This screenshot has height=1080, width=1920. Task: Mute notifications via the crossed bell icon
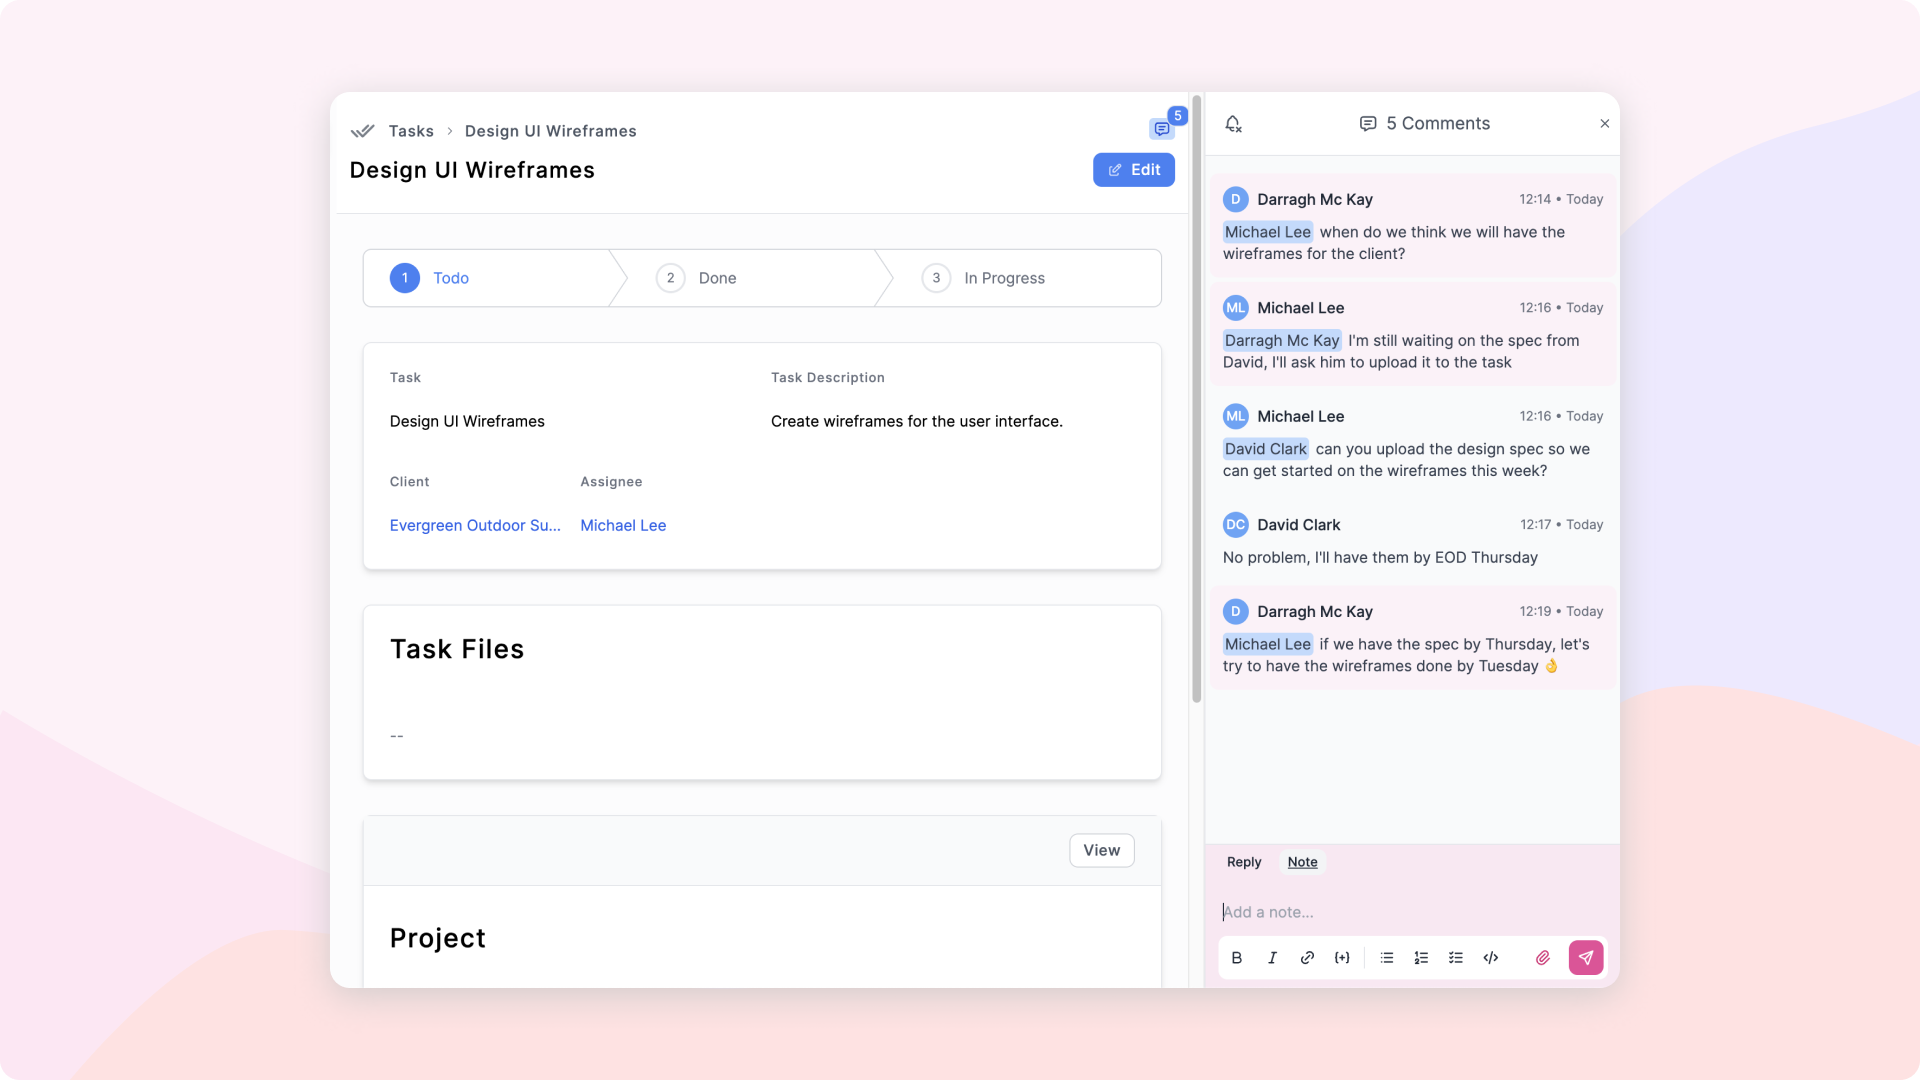[1233, 123]
